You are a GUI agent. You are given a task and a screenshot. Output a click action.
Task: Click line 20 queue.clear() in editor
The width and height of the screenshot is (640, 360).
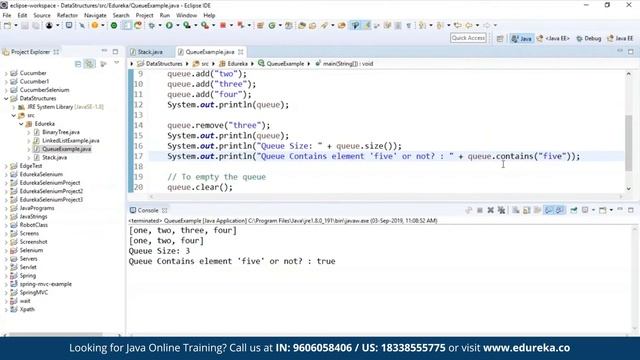[x=200, y=187]
